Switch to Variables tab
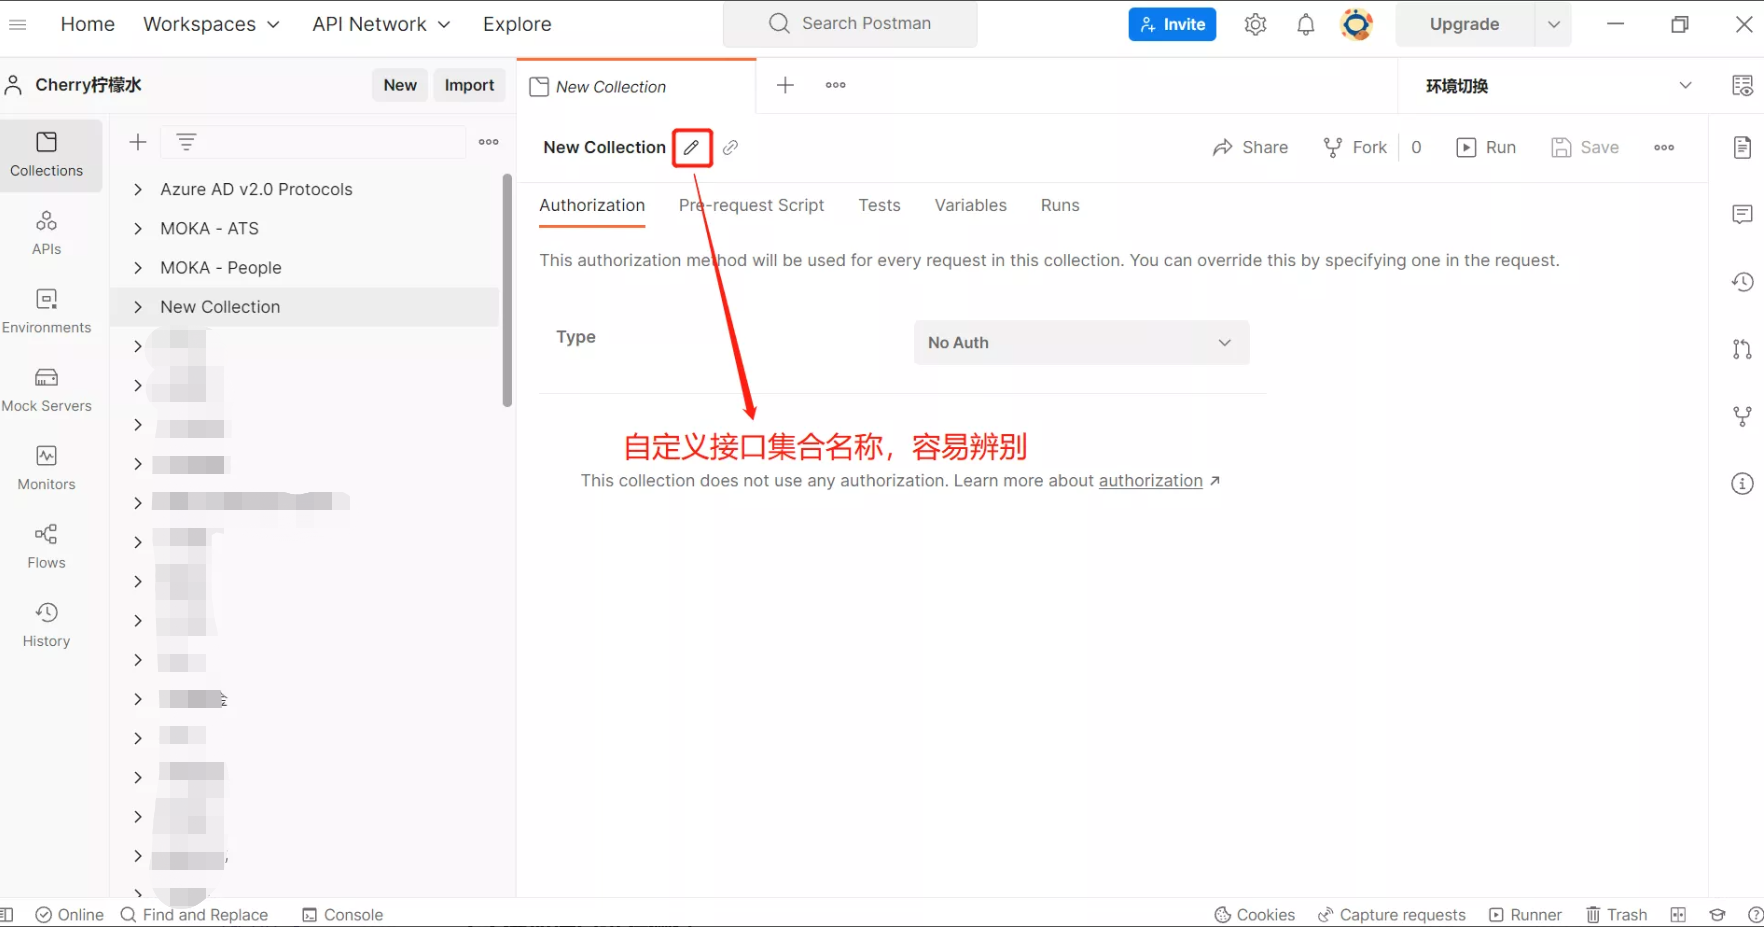1764x927 pixels. point(970,205)
